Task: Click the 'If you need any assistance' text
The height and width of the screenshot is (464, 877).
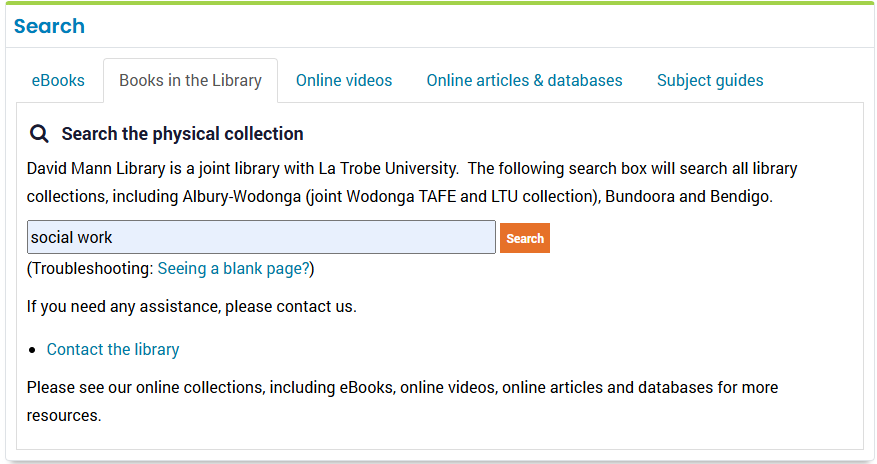Action: click(x=191, y=307)
